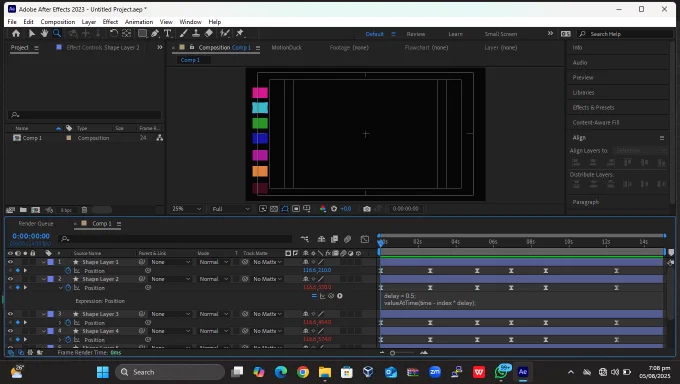Toggle Position stopwatch for Shape Layer 1
680x384 pixels.
[68, 270]
